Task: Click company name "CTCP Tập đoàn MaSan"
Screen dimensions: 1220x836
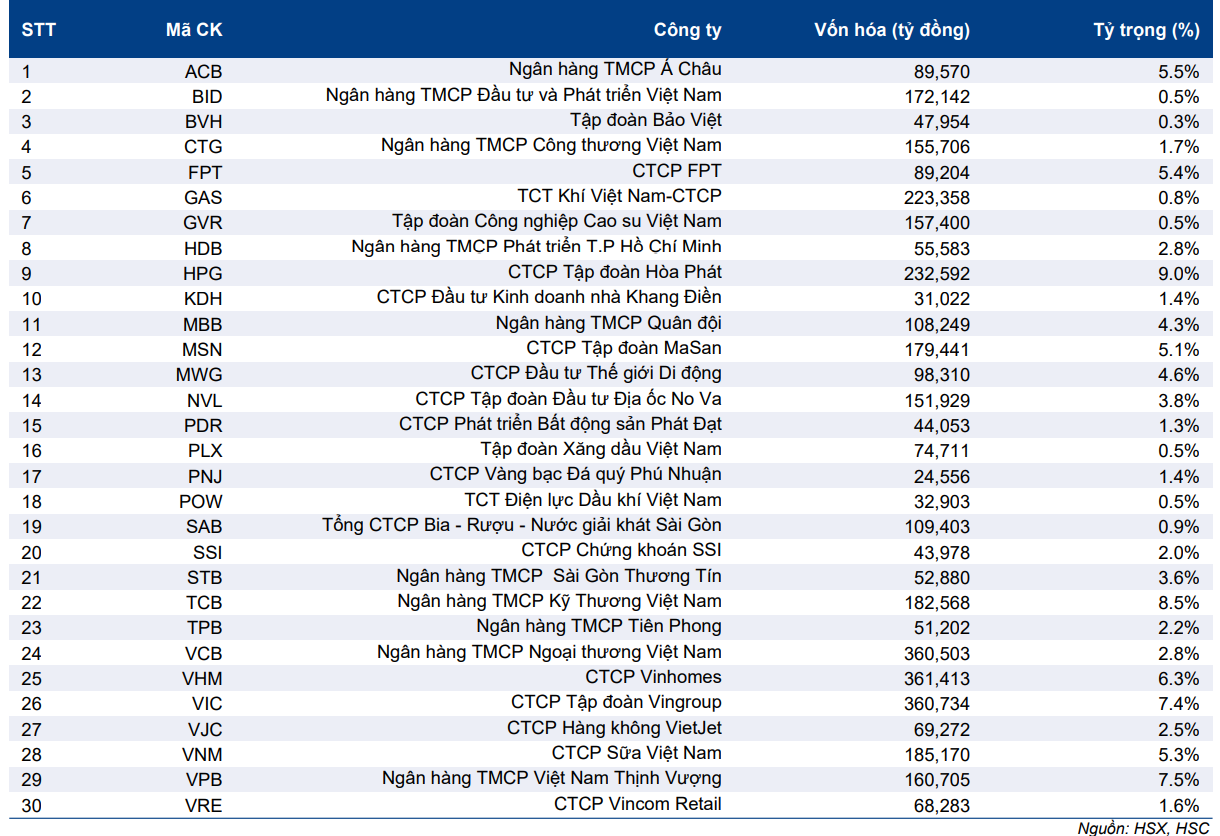Action: 624,348
